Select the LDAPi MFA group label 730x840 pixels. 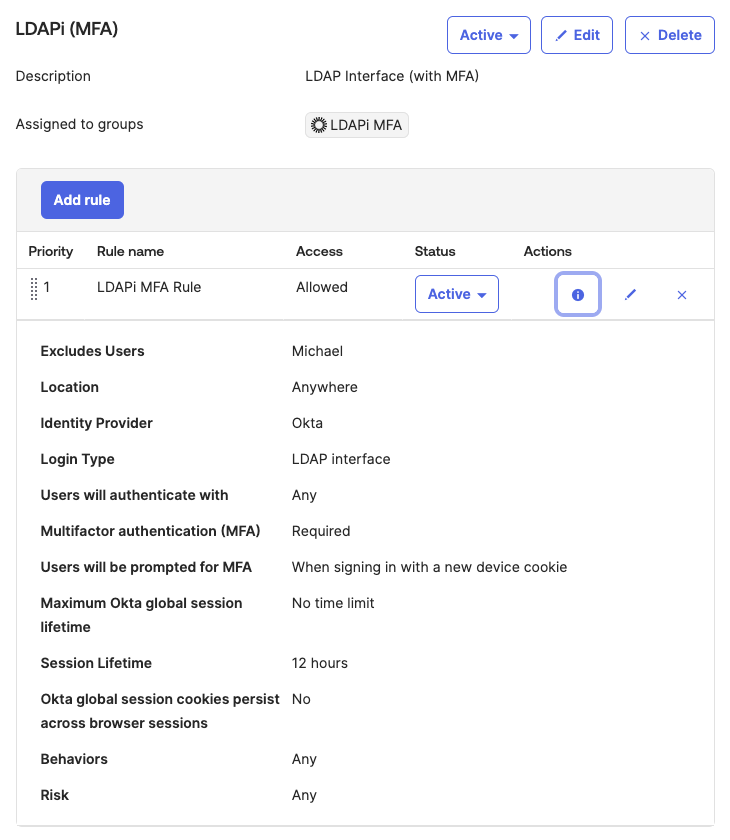(x=366, y=125)
